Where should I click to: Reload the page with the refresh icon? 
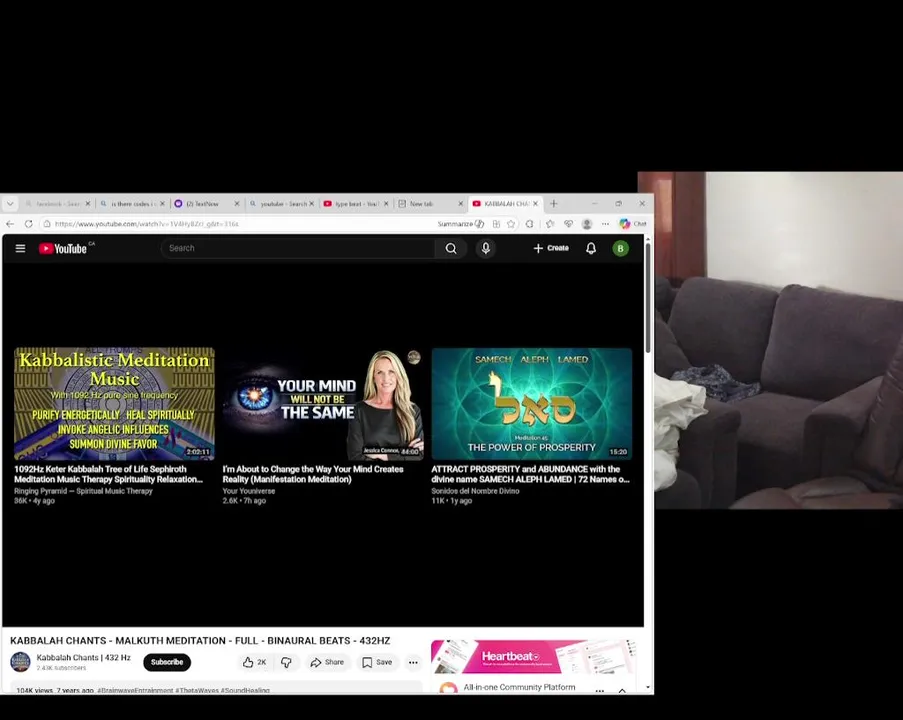pos(28,223)
